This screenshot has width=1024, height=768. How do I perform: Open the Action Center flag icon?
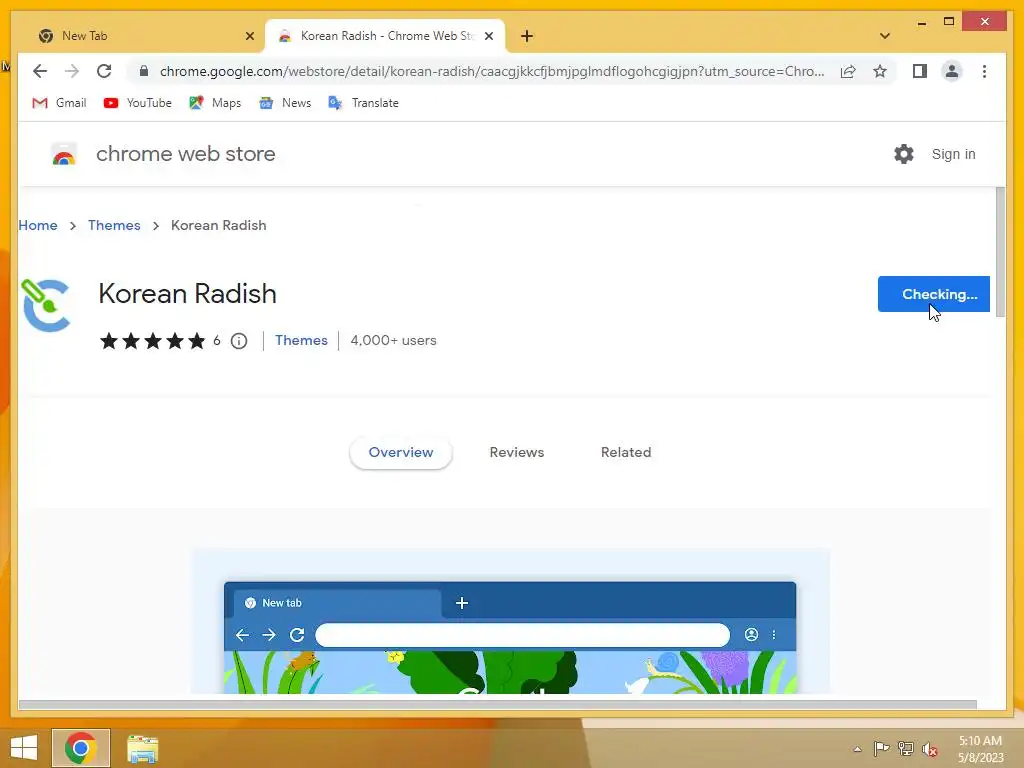(x=881, y=748)
